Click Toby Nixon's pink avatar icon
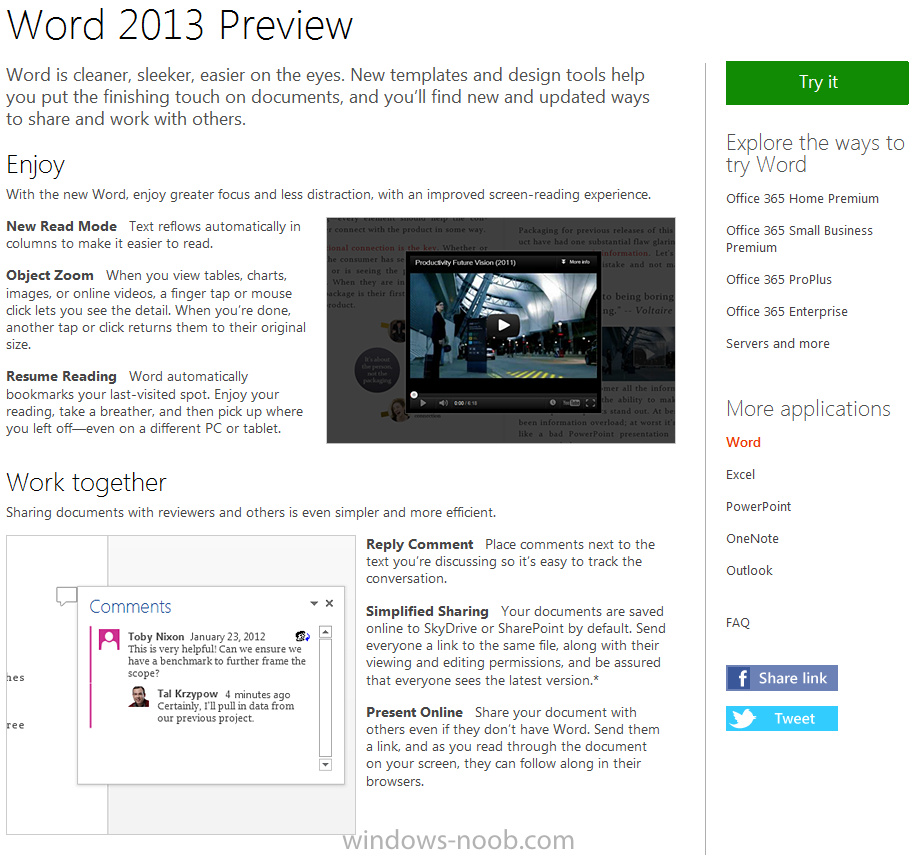The image size is (916, 855). point(109,639)
